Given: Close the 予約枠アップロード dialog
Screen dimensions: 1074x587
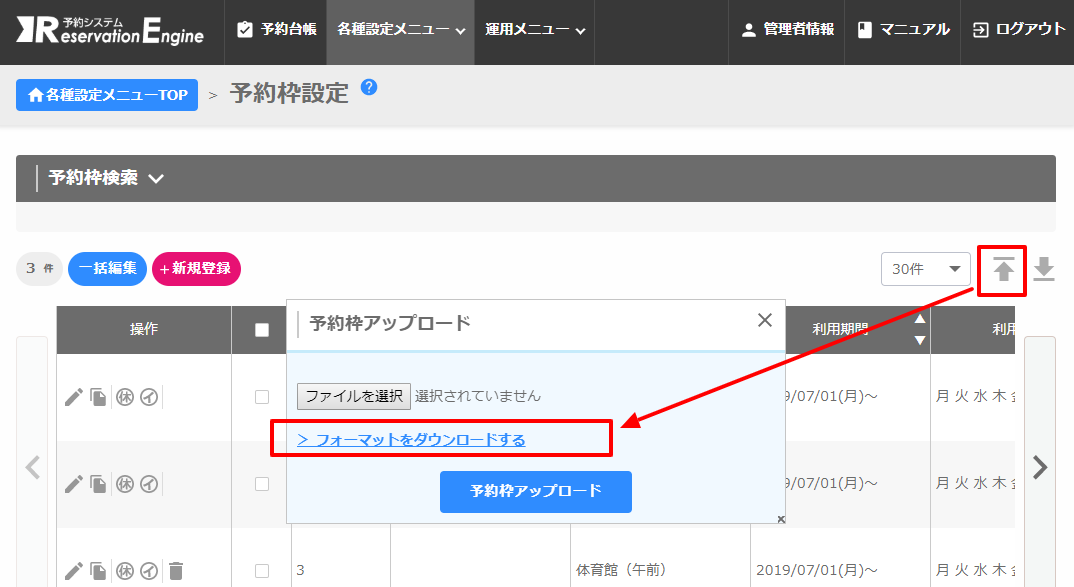Looking at the screenshot, I should point(765,320).
